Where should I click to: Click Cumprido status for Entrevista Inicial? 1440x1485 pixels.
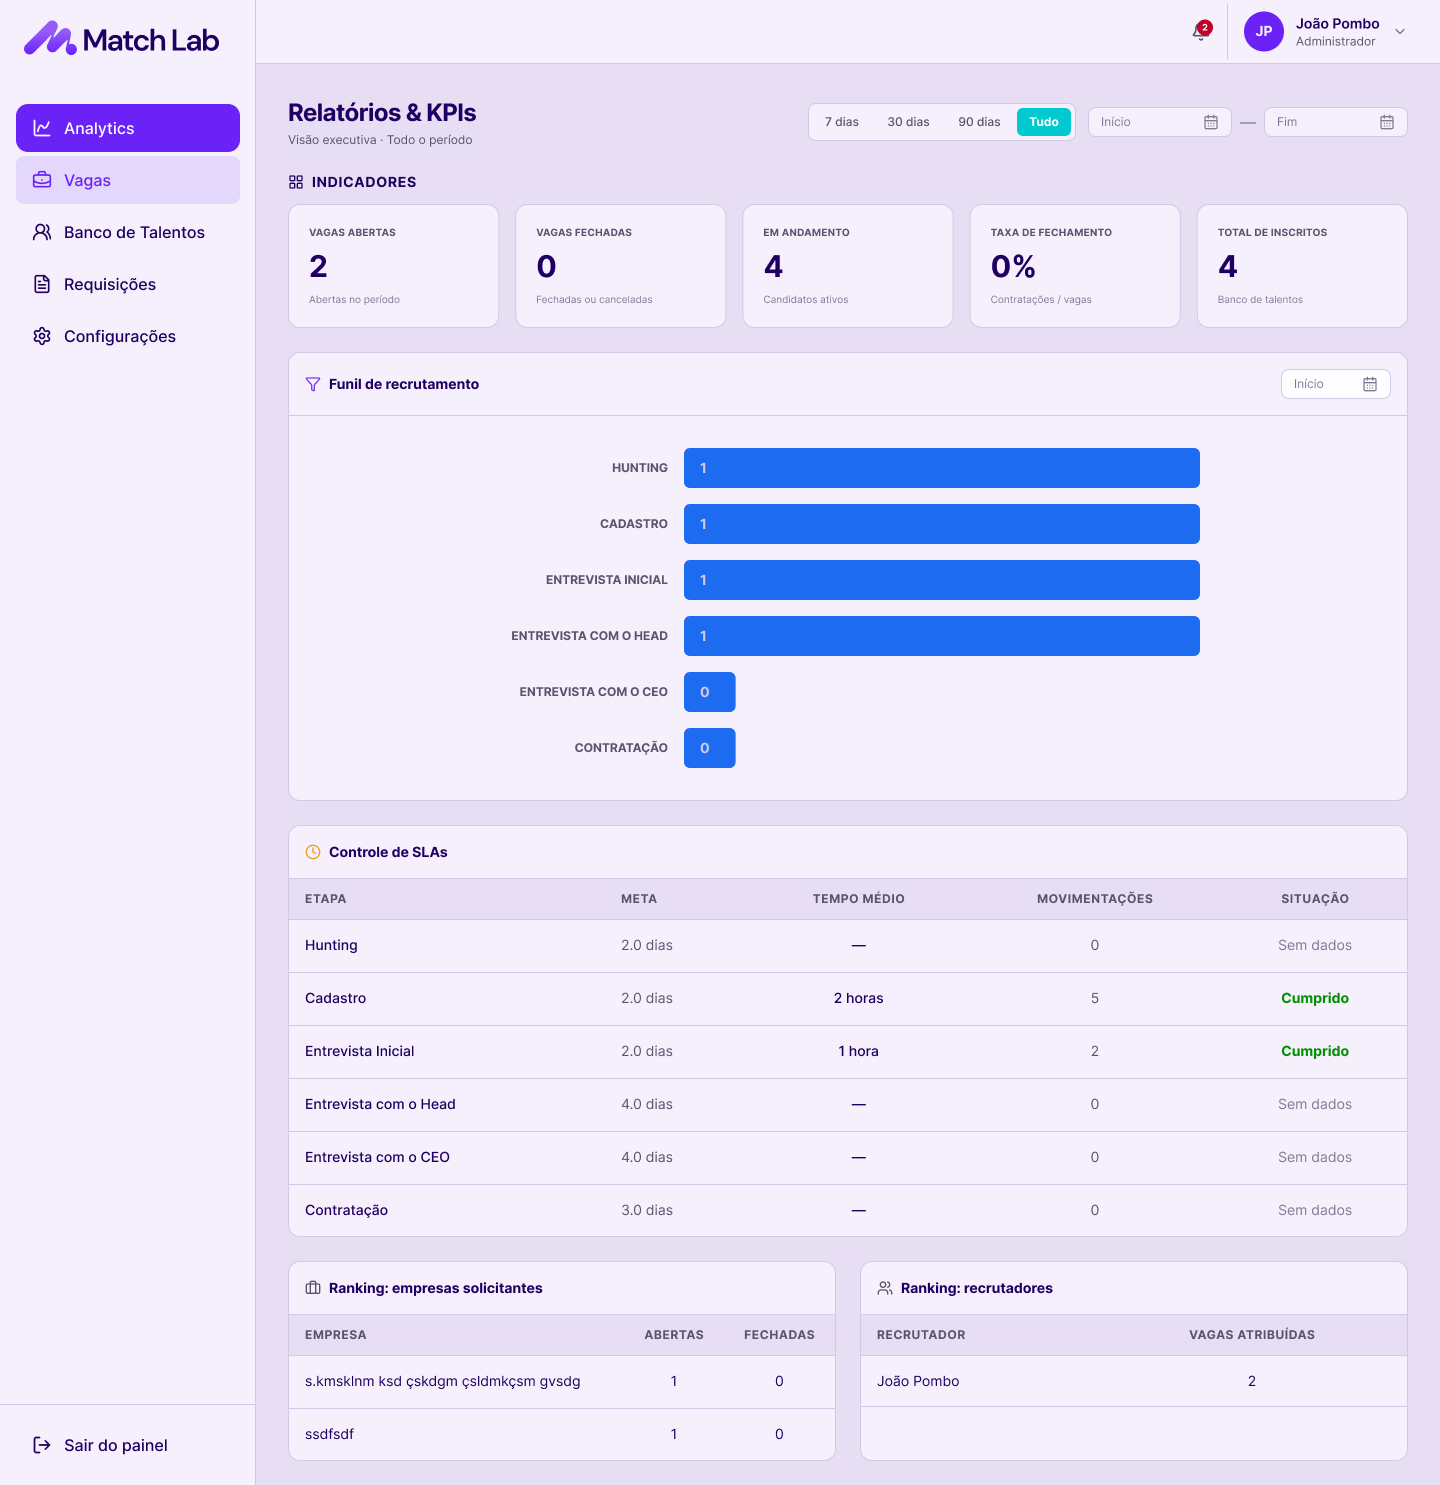tap(1315, 1051)
